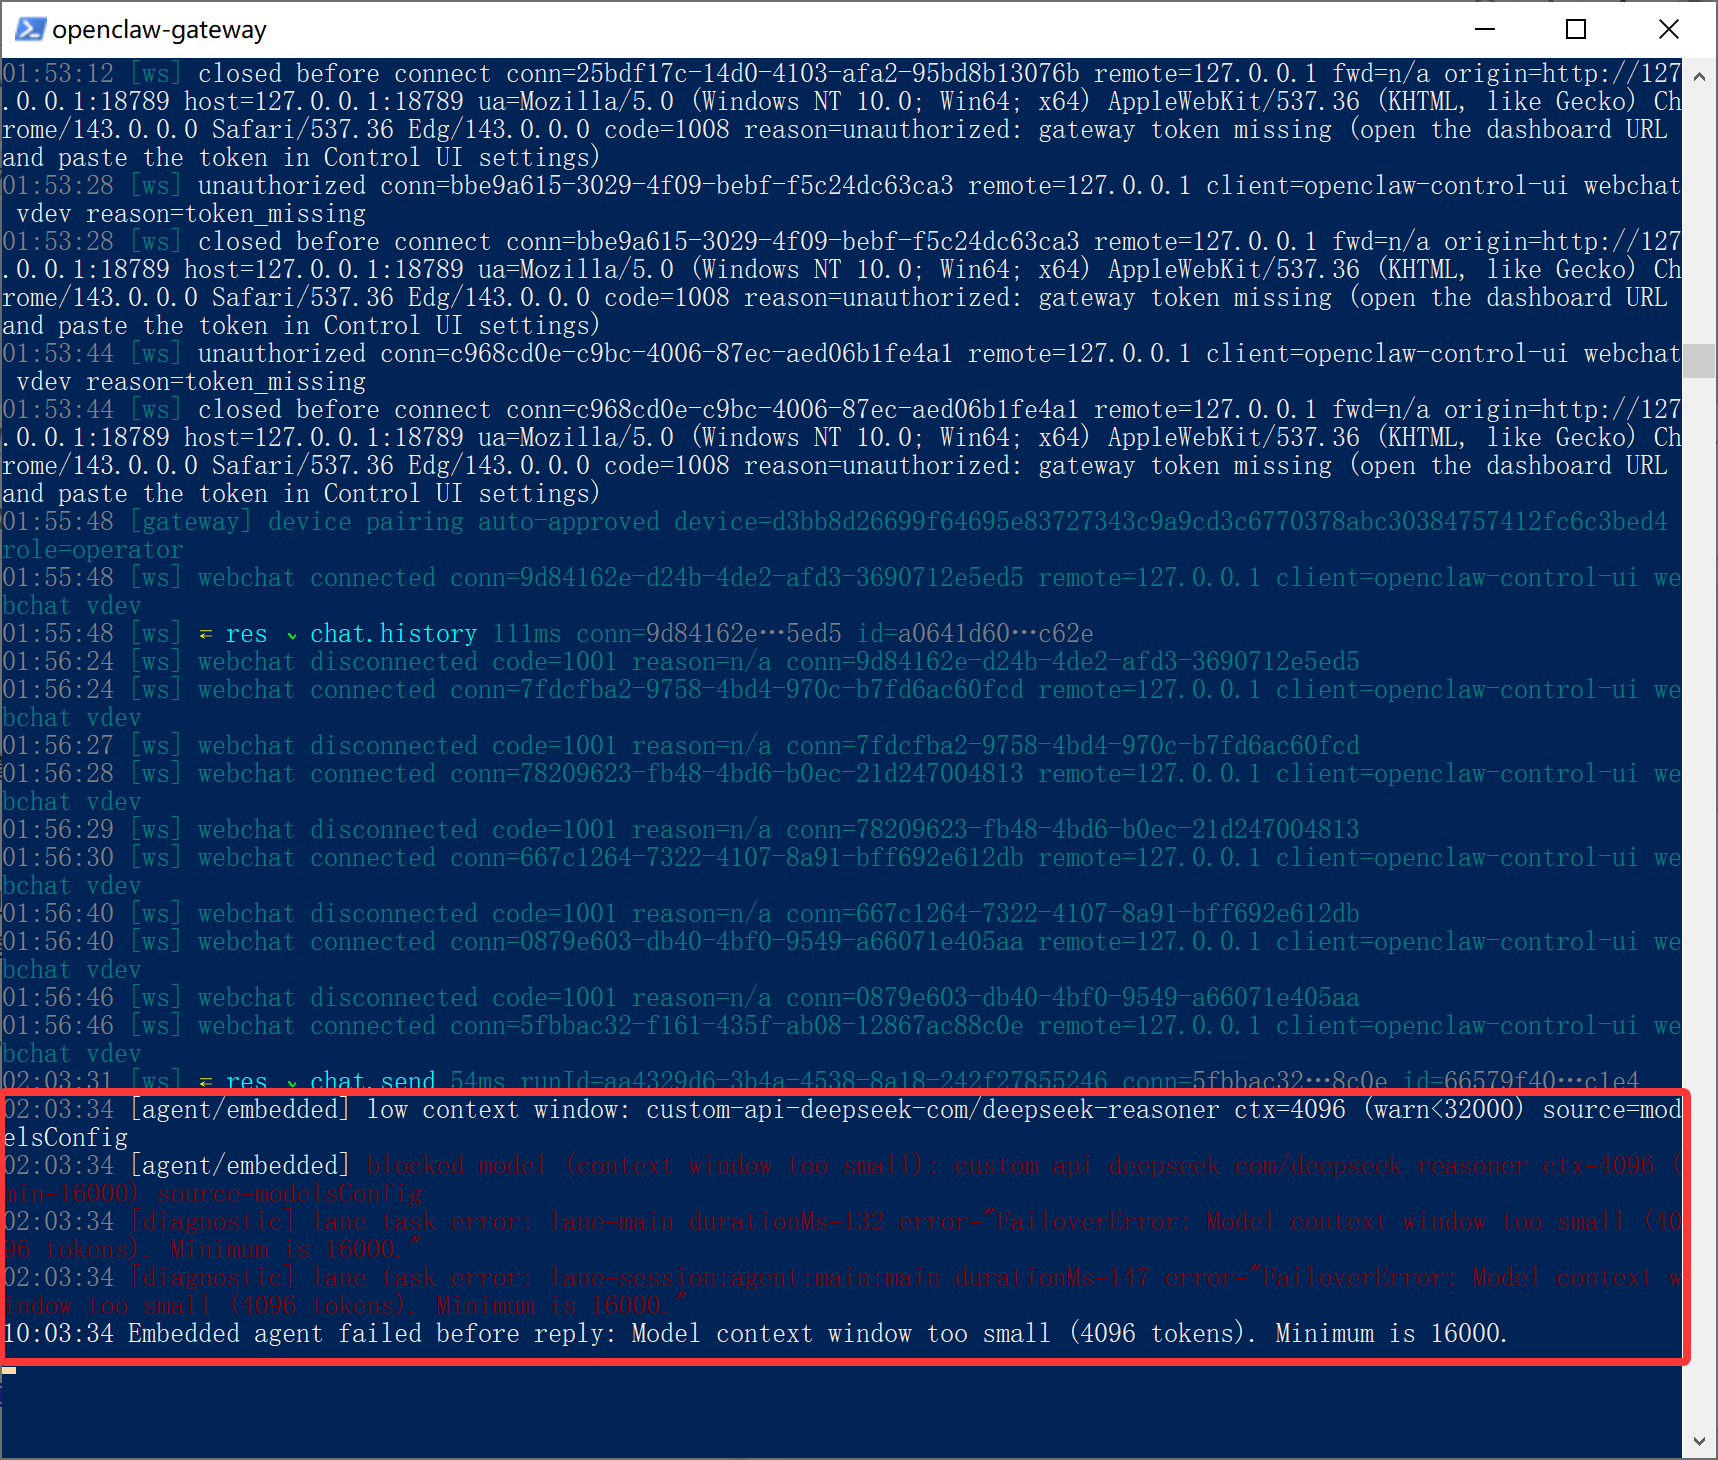Click the 01:53:12 line's code=1008 reason=unauthorized text
This screenshot has width=1718, height=1460.
813,130
